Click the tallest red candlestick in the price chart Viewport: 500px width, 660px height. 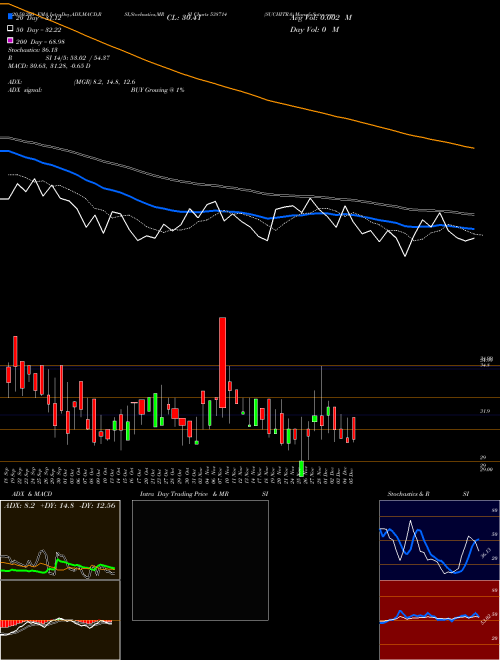(223, 362)
